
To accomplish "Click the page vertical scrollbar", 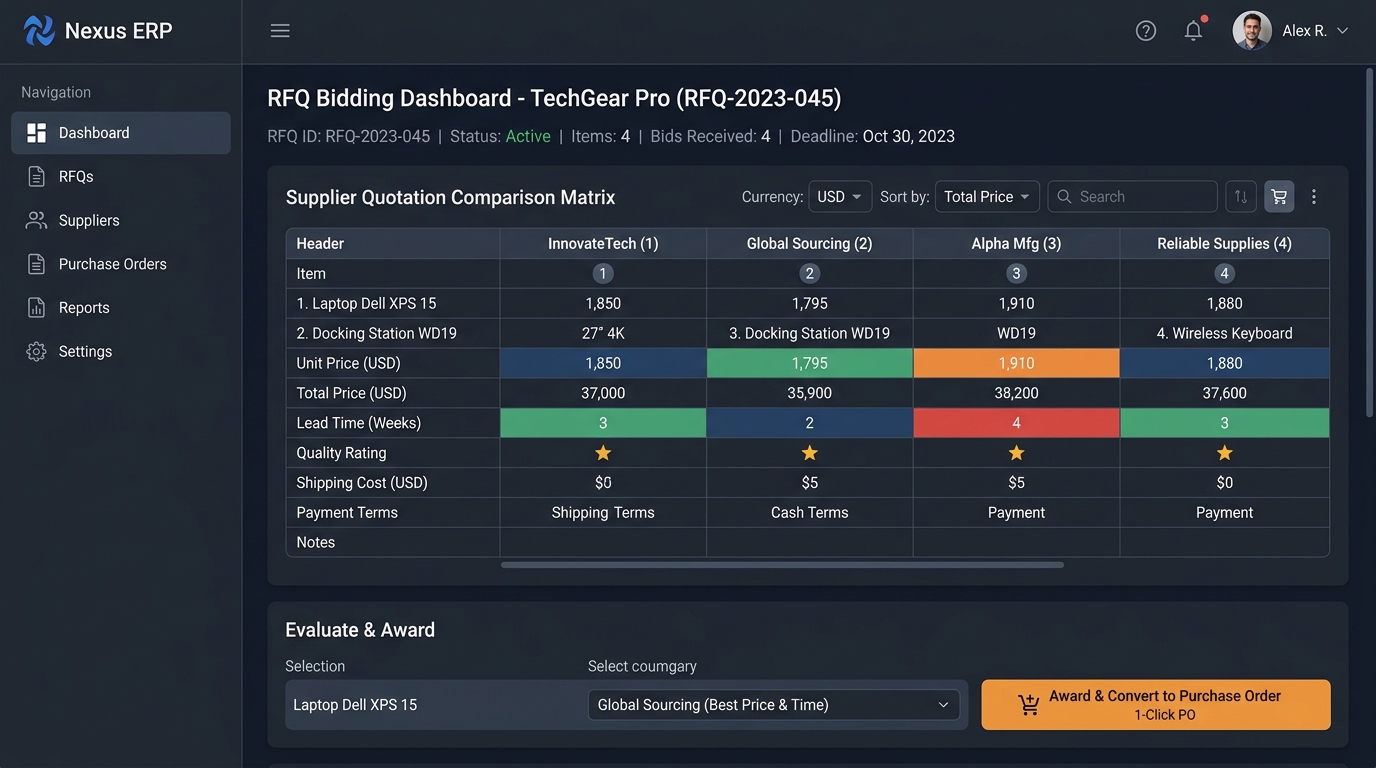I will [1369, 242].
